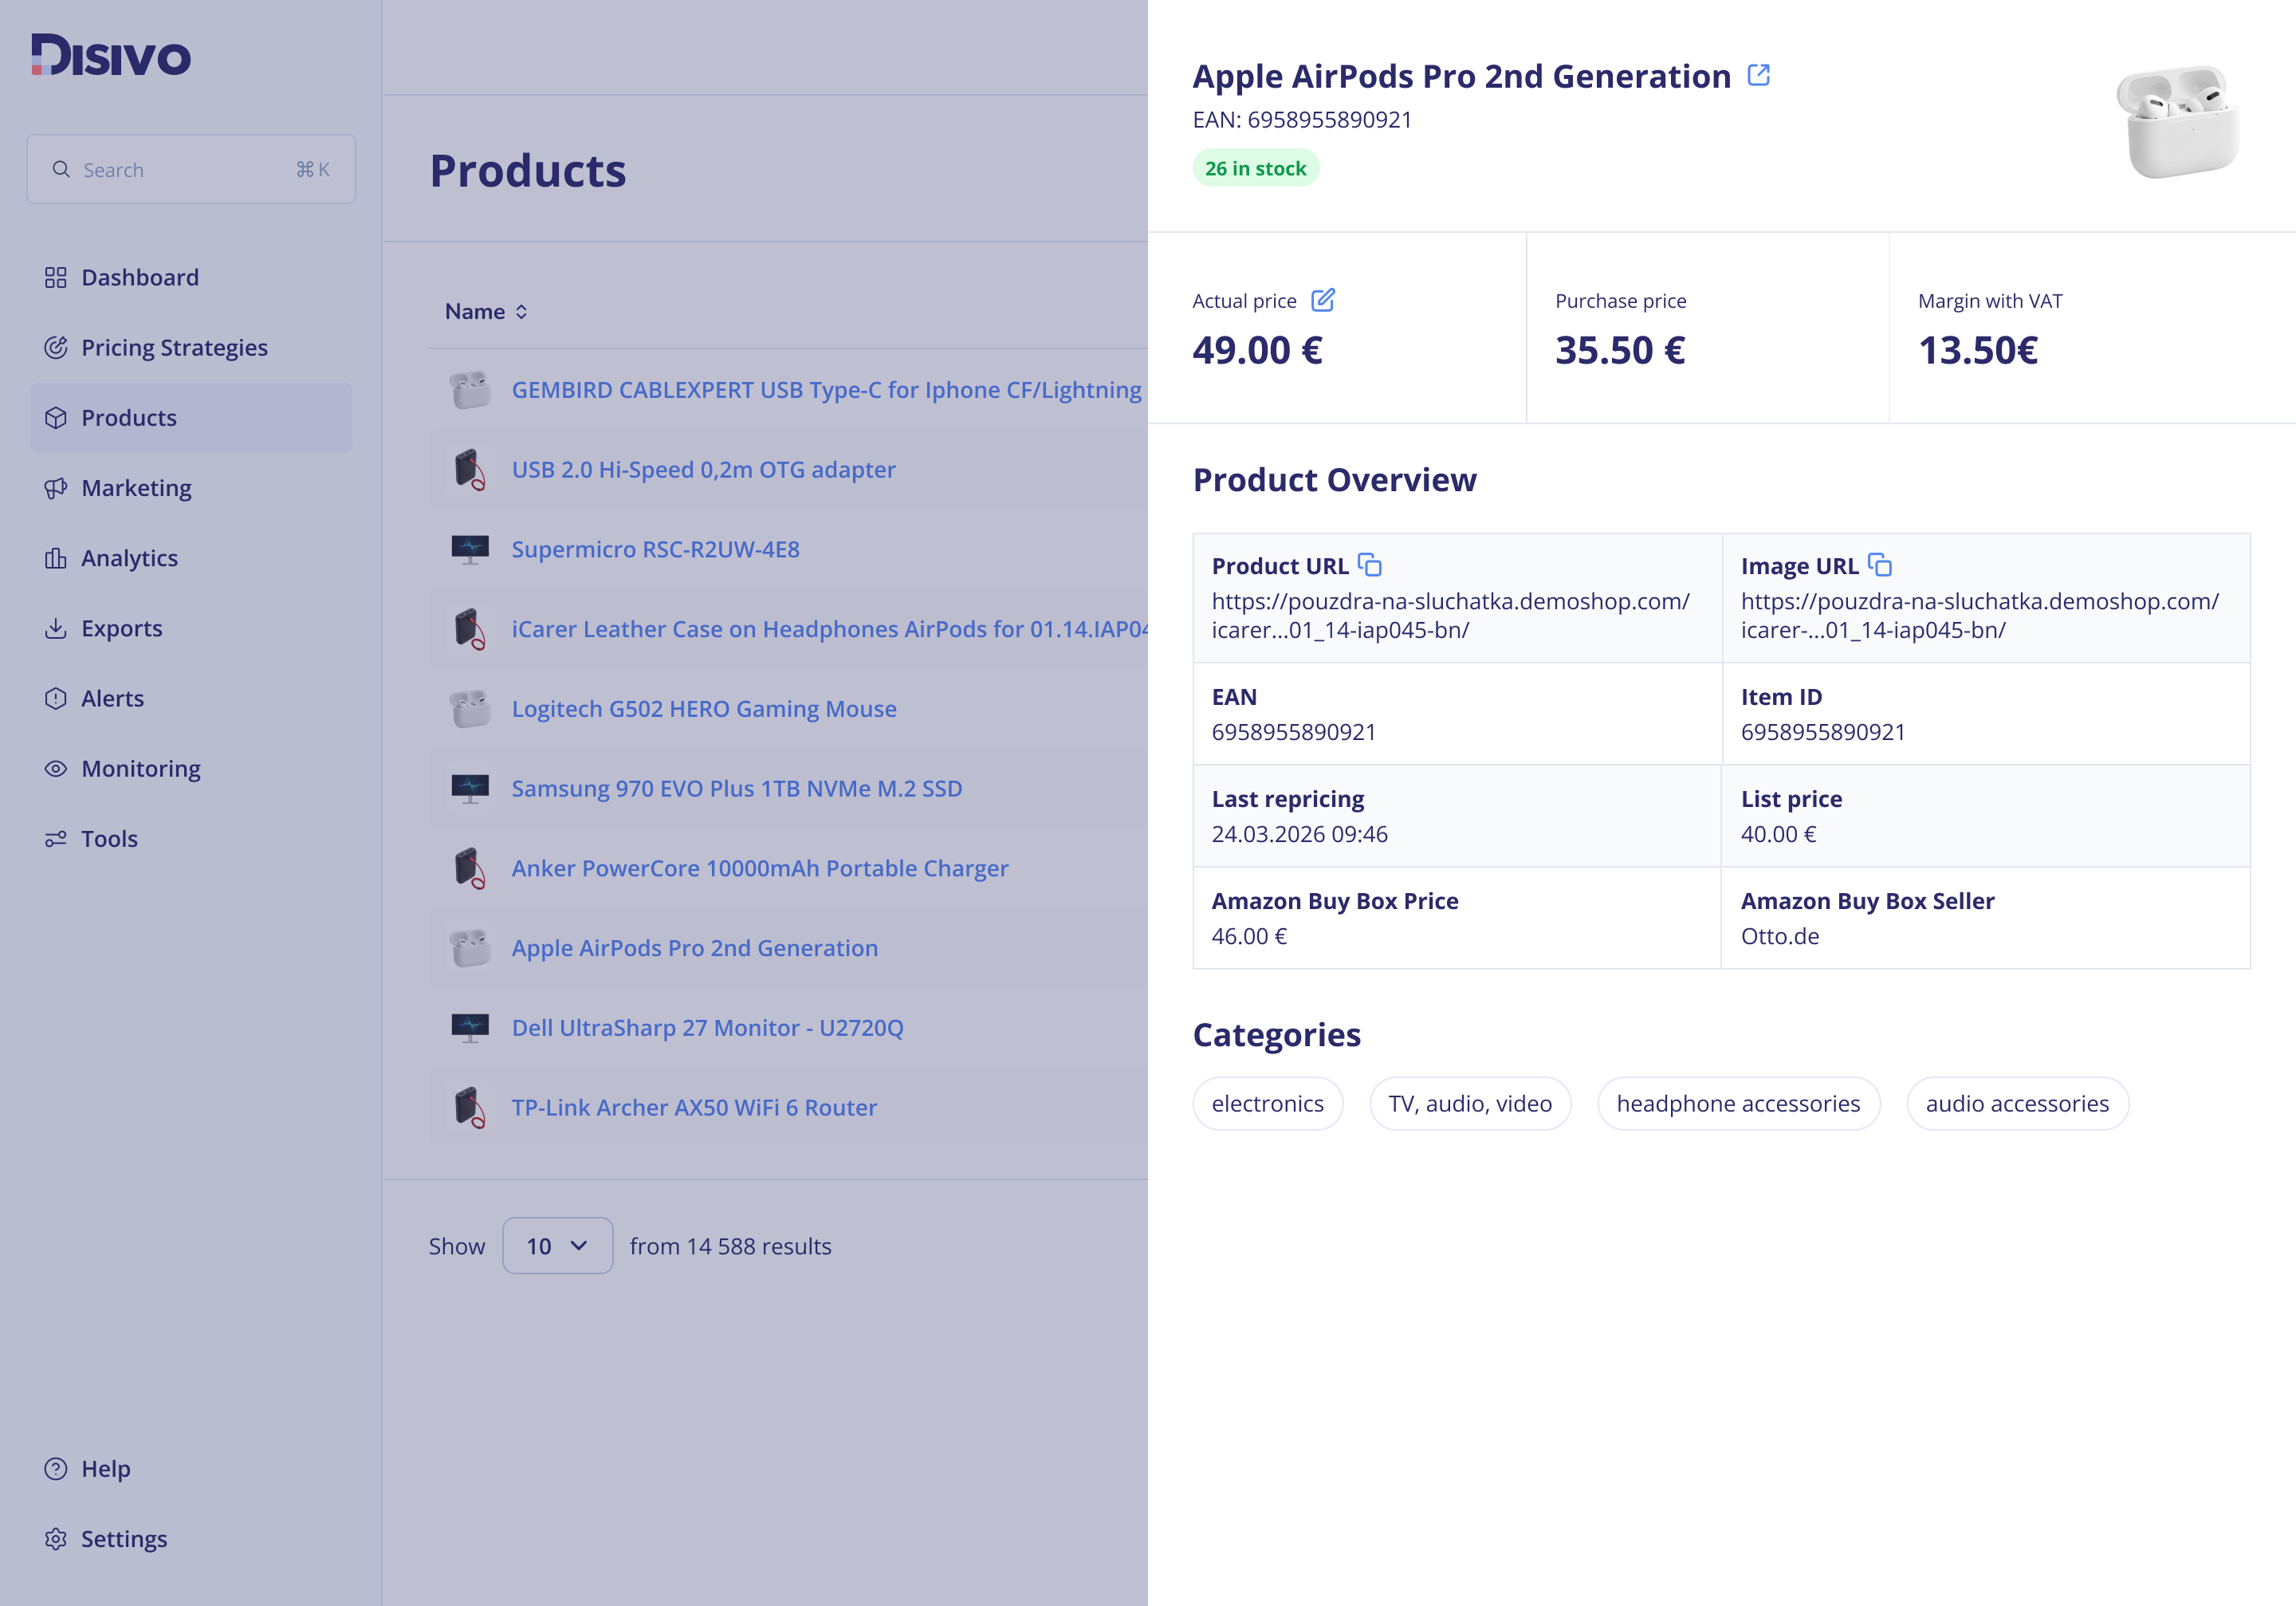
Task: Click the Dashboard grid icon
Action: tap(56, 277)
